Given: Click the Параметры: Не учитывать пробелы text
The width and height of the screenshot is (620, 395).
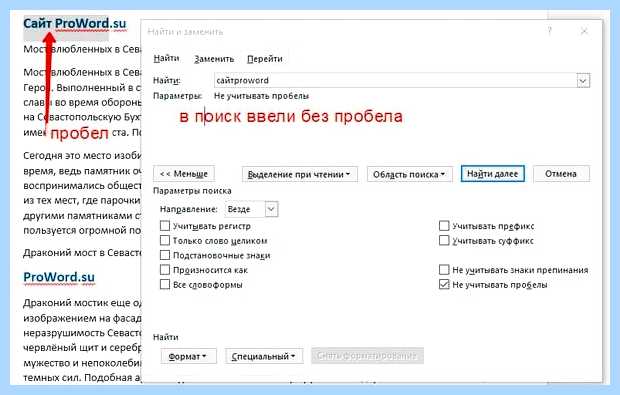Looking at the screenshot, I should tap(231, 96).
